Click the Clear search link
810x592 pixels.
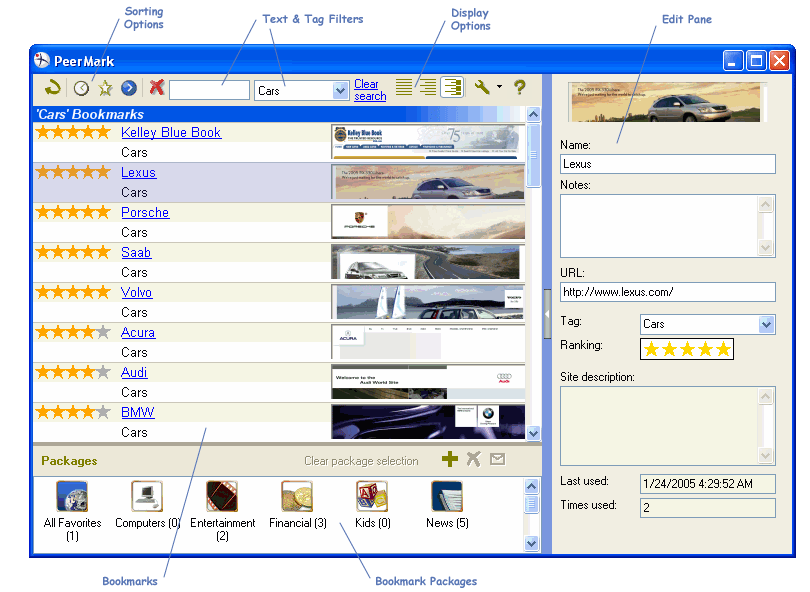(370, 90)
